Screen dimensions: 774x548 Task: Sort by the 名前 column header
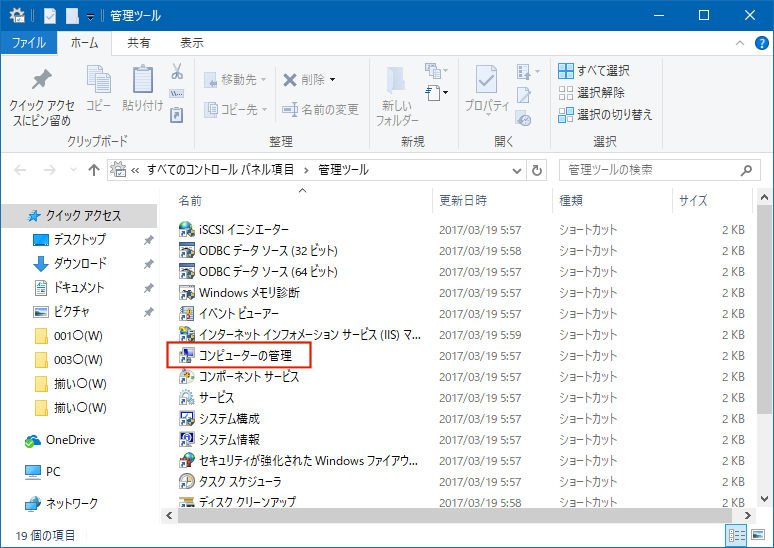[190, 200]
